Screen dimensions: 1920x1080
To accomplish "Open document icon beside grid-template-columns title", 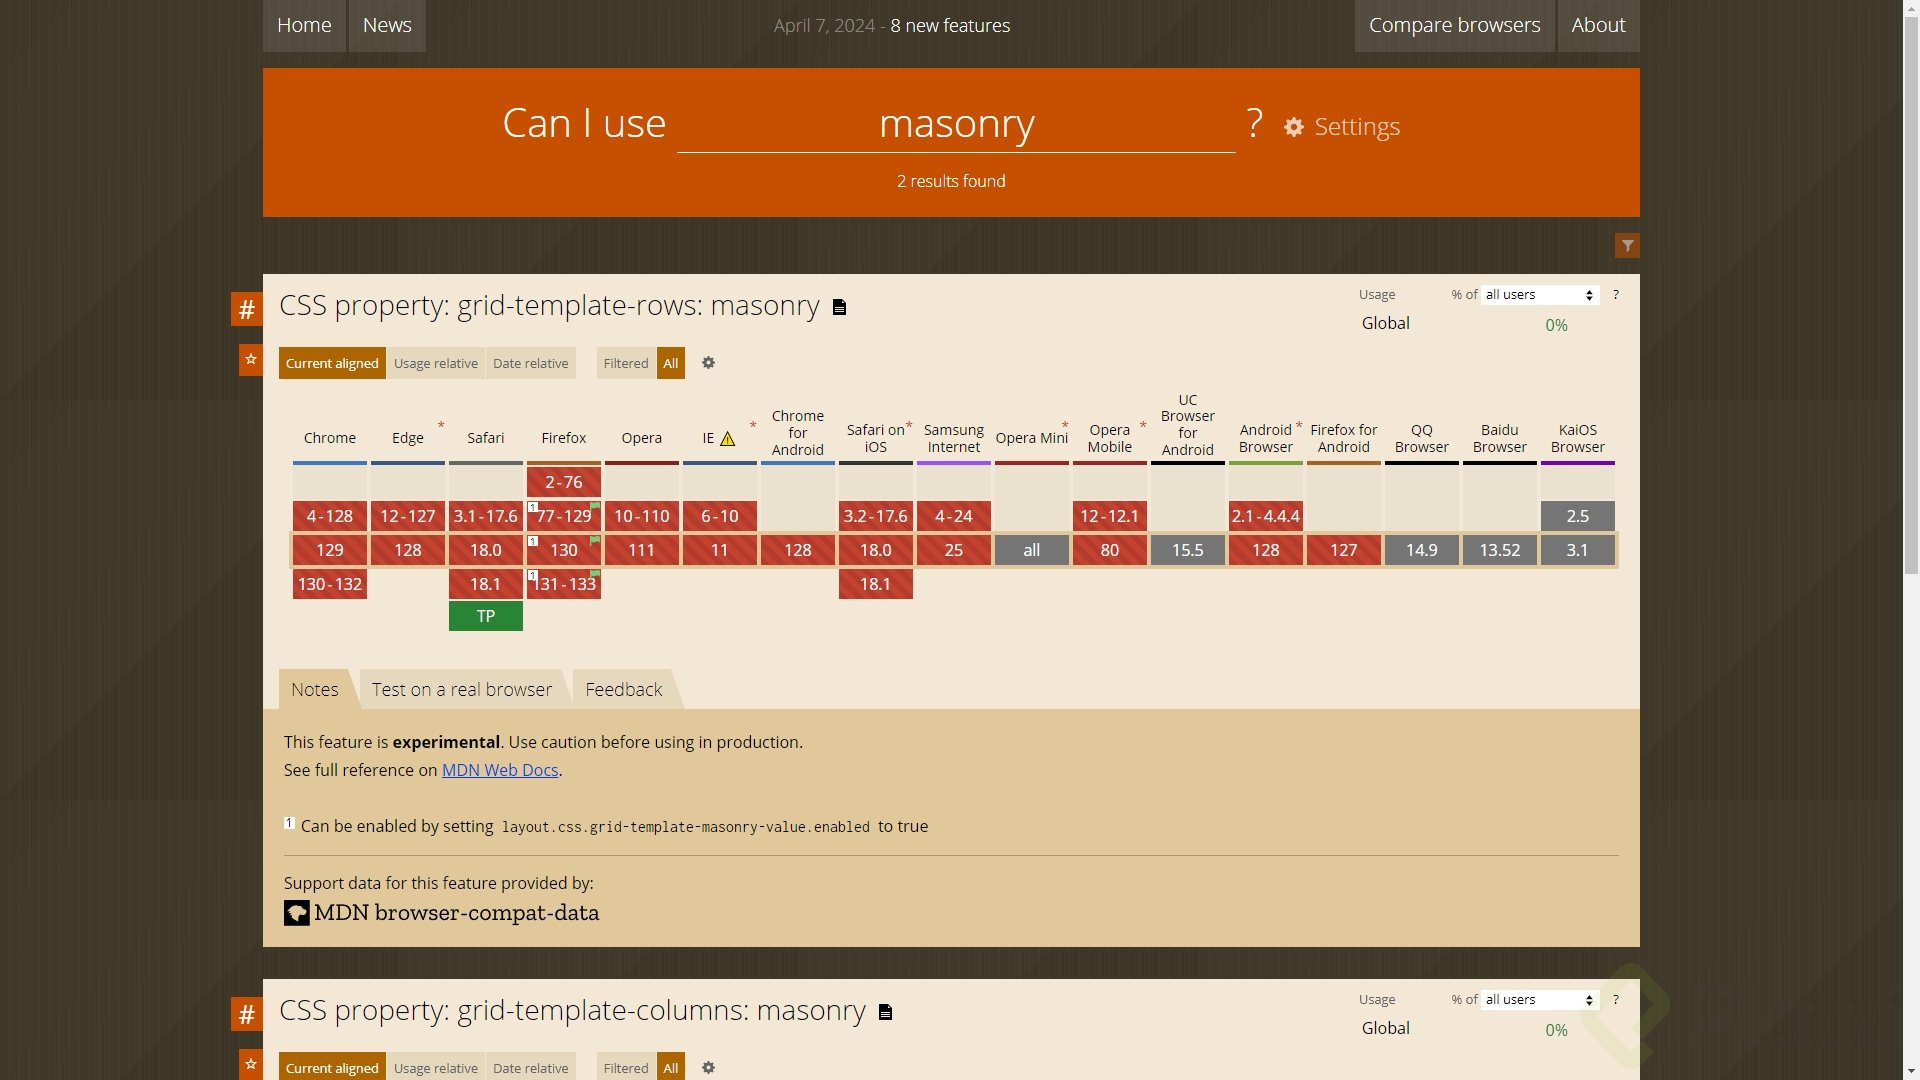I will (x=885, y=1013).
